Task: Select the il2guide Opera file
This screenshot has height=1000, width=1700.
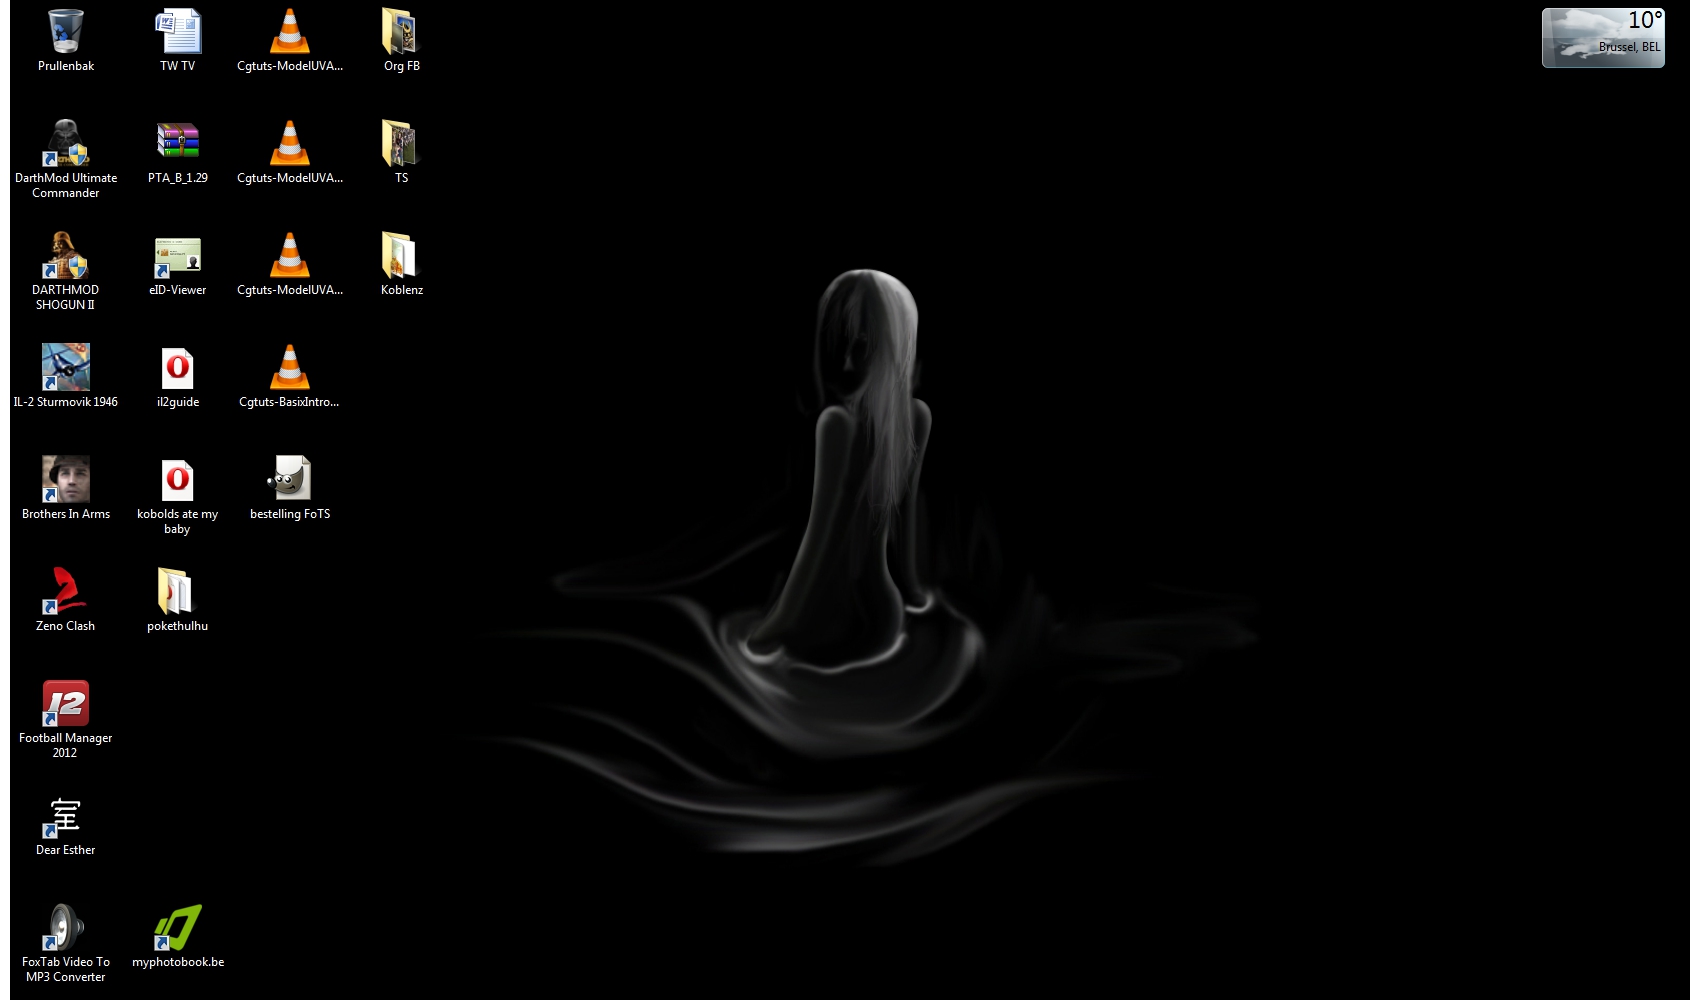Action: pyautogui.click(x=178, y=369)
